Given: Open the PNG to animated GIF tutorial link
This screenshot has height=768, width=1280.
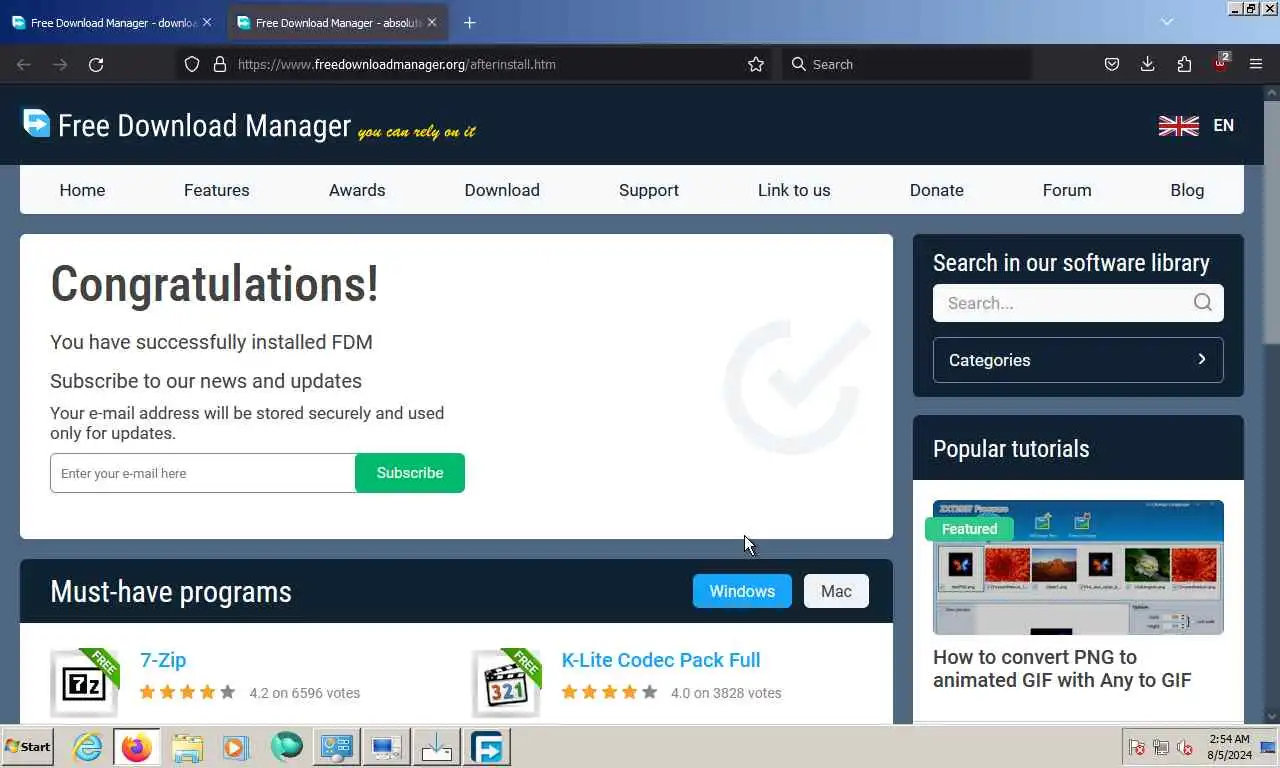Looking at the screenshot, I should coord(1062,669).
